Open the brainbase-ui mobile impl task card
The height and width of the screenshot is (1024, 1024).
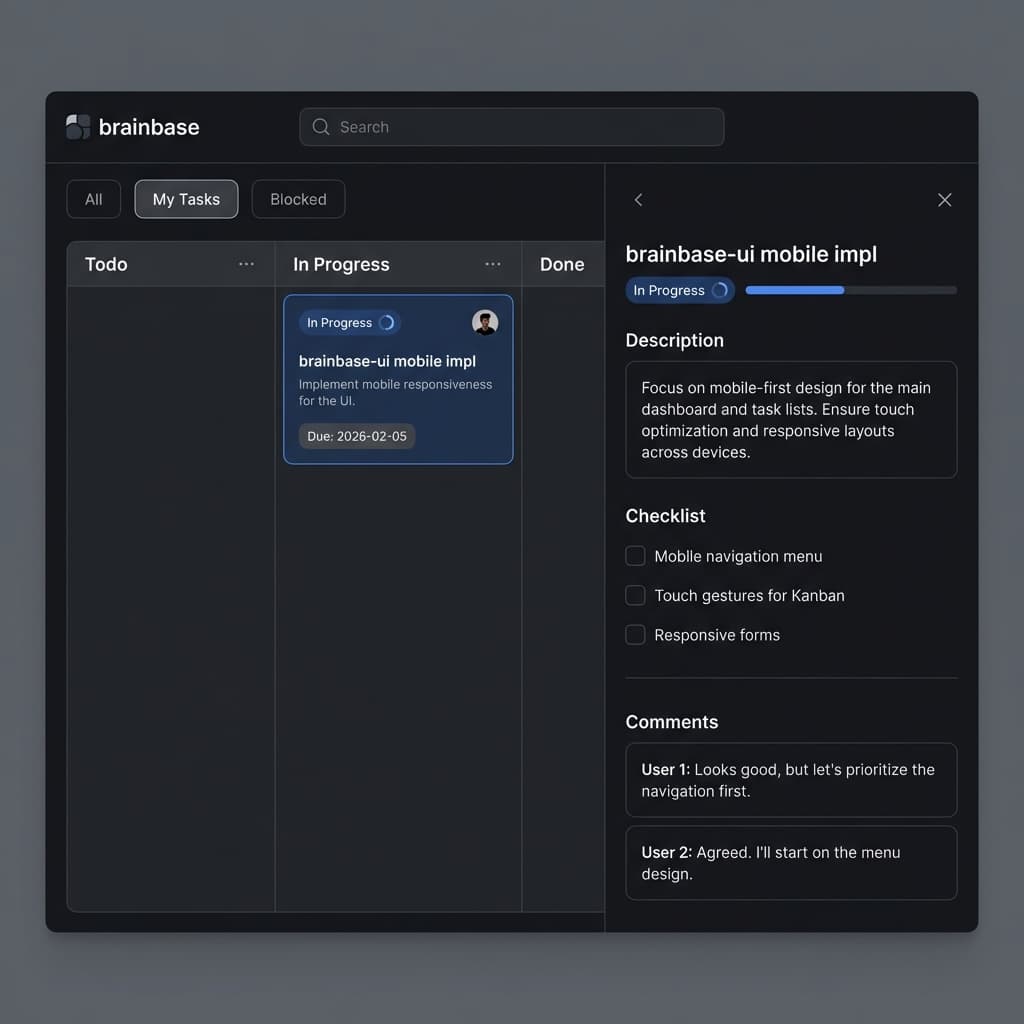click(x=398, y=380)
